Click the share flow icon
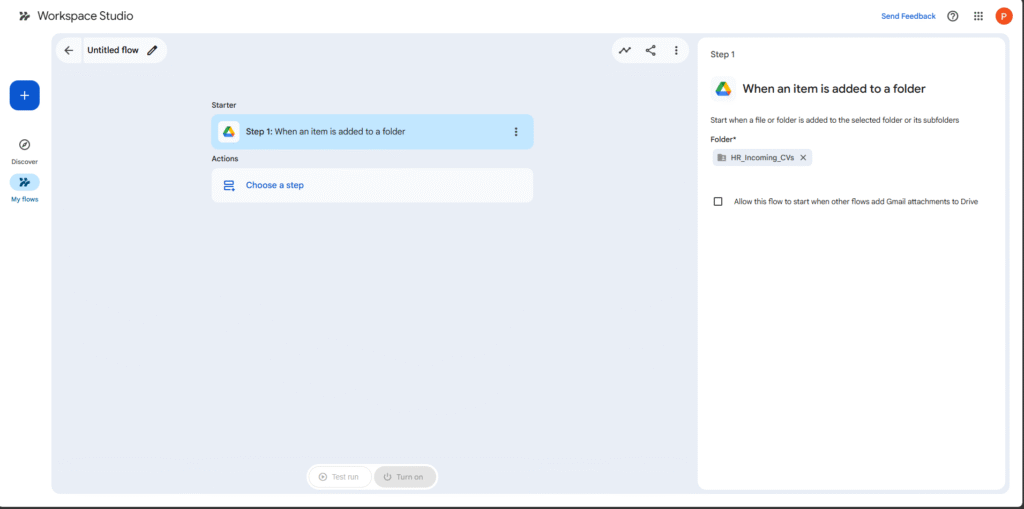 (651, 50)
